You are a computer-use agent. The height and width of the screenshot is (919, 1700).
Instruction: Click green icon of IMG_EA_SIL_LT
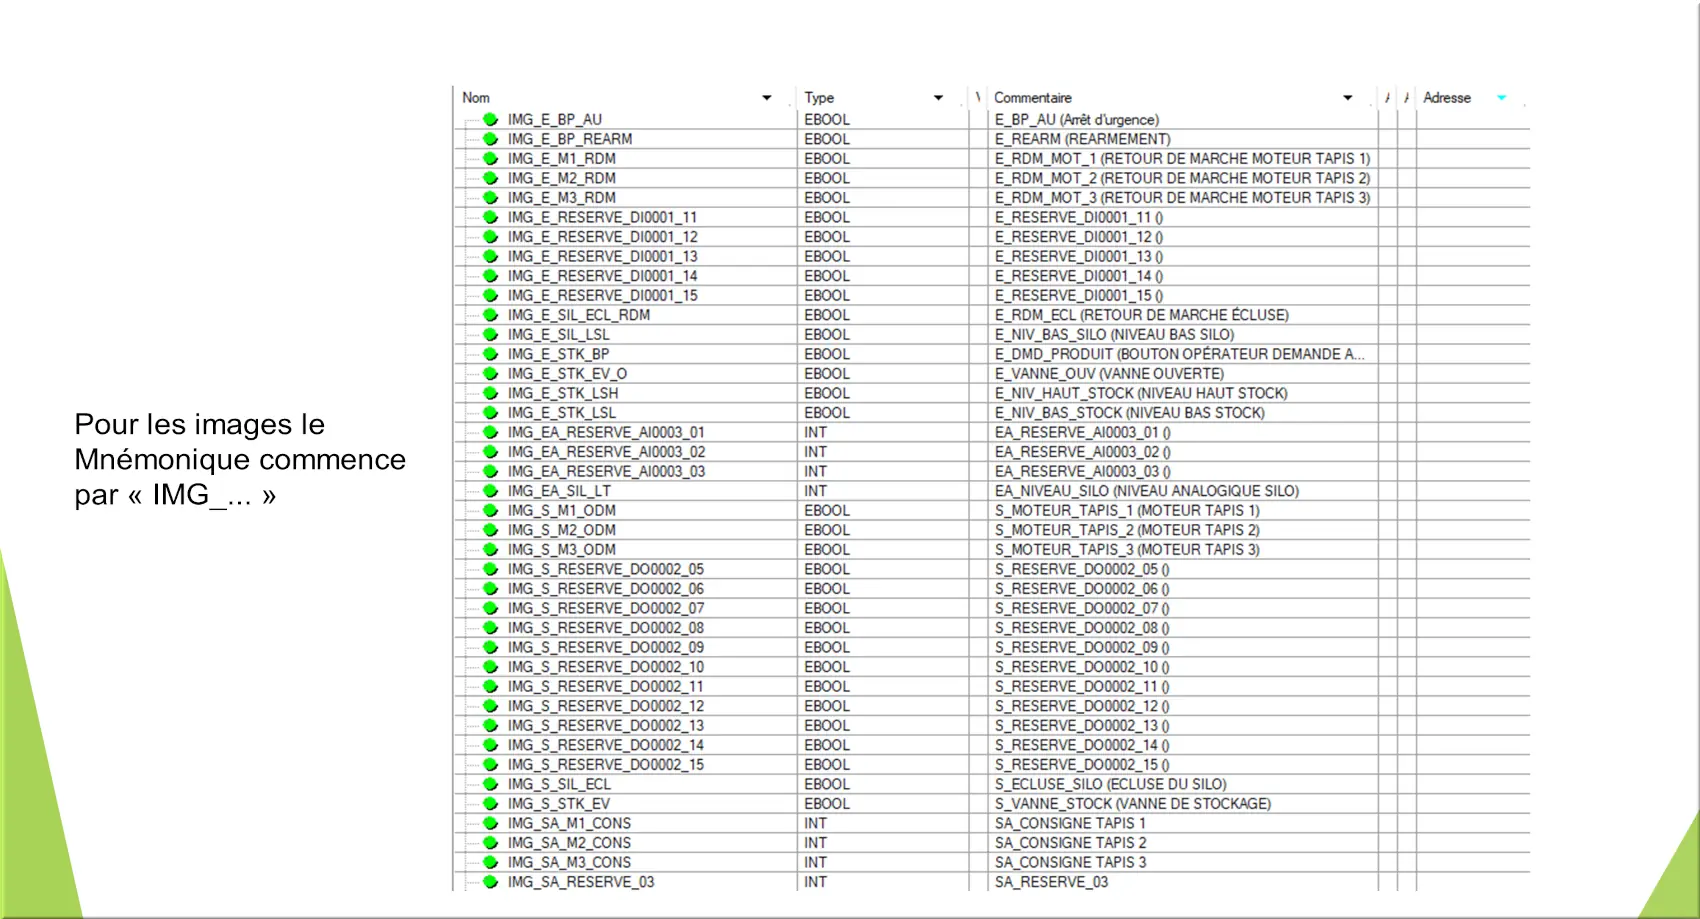click(490, 491)
